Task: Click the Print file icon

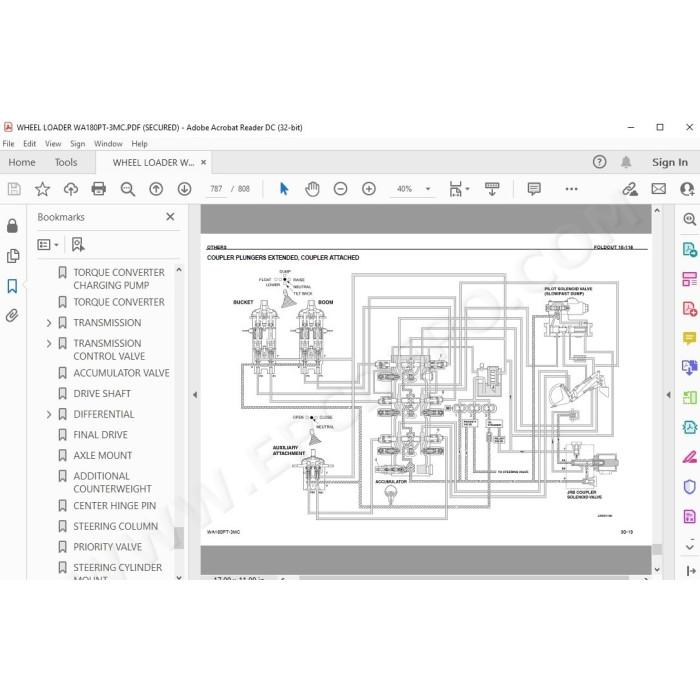Action: click(98, 189)
